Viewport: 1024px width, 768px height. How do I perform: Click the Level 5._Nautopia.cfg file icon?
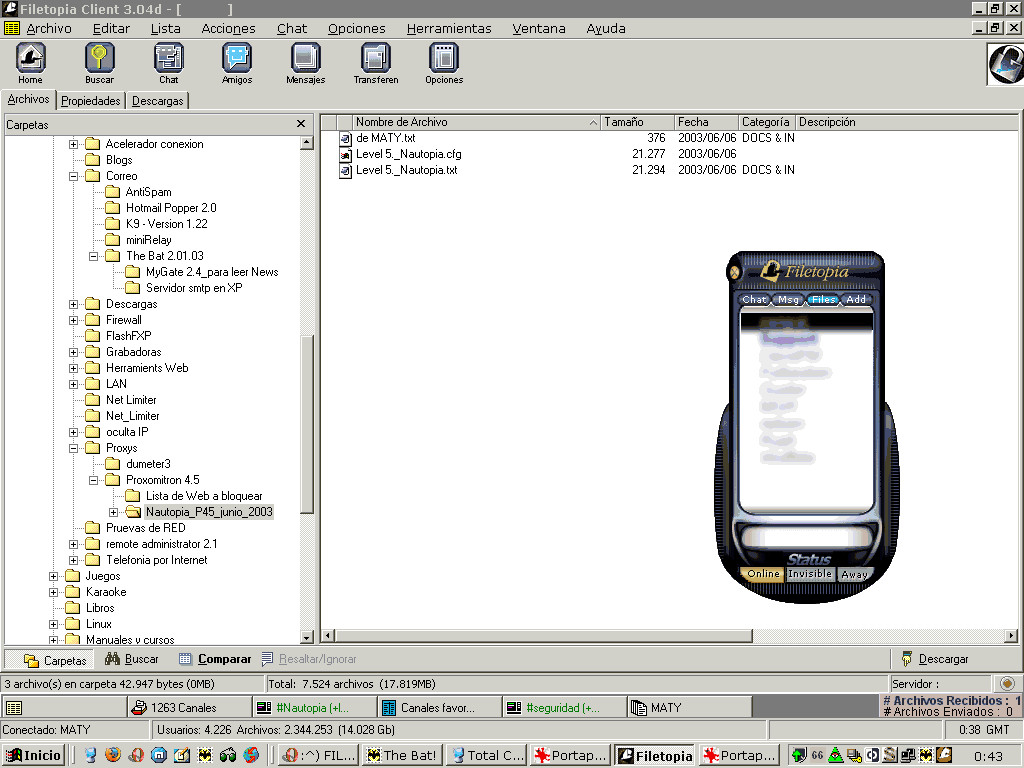[345, 155]
